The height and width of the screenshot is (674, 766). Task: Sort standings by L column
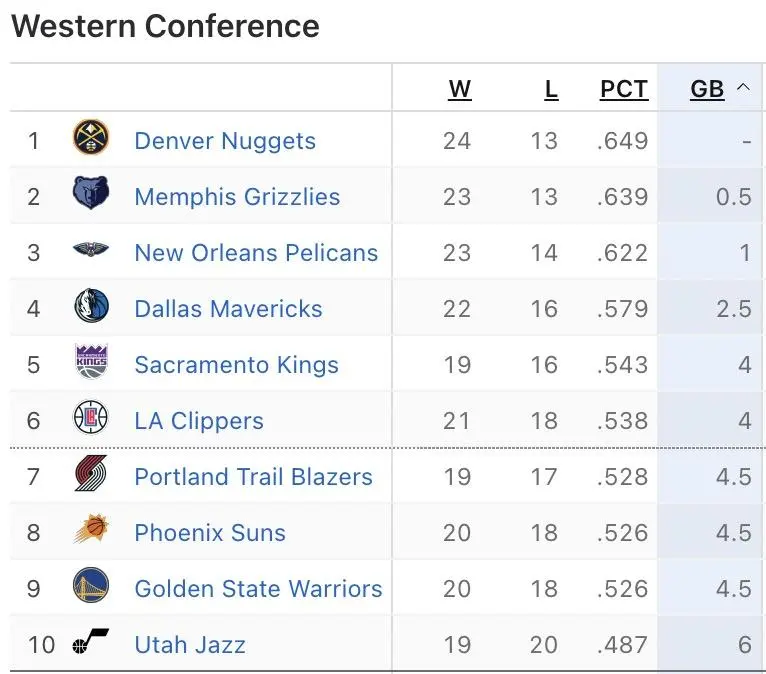click(x=551, y=89)
